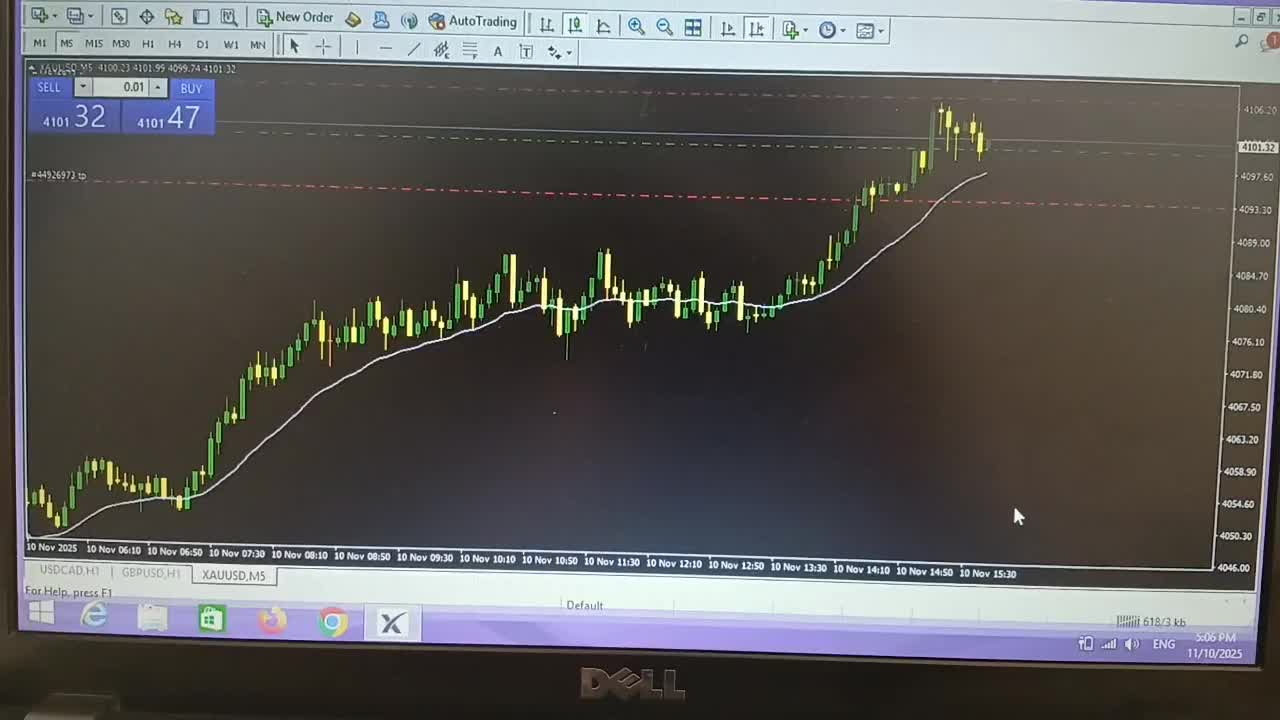Open the New Chart icon
The height and width of the screenshot is (720, 1280).
coord(38,16)
